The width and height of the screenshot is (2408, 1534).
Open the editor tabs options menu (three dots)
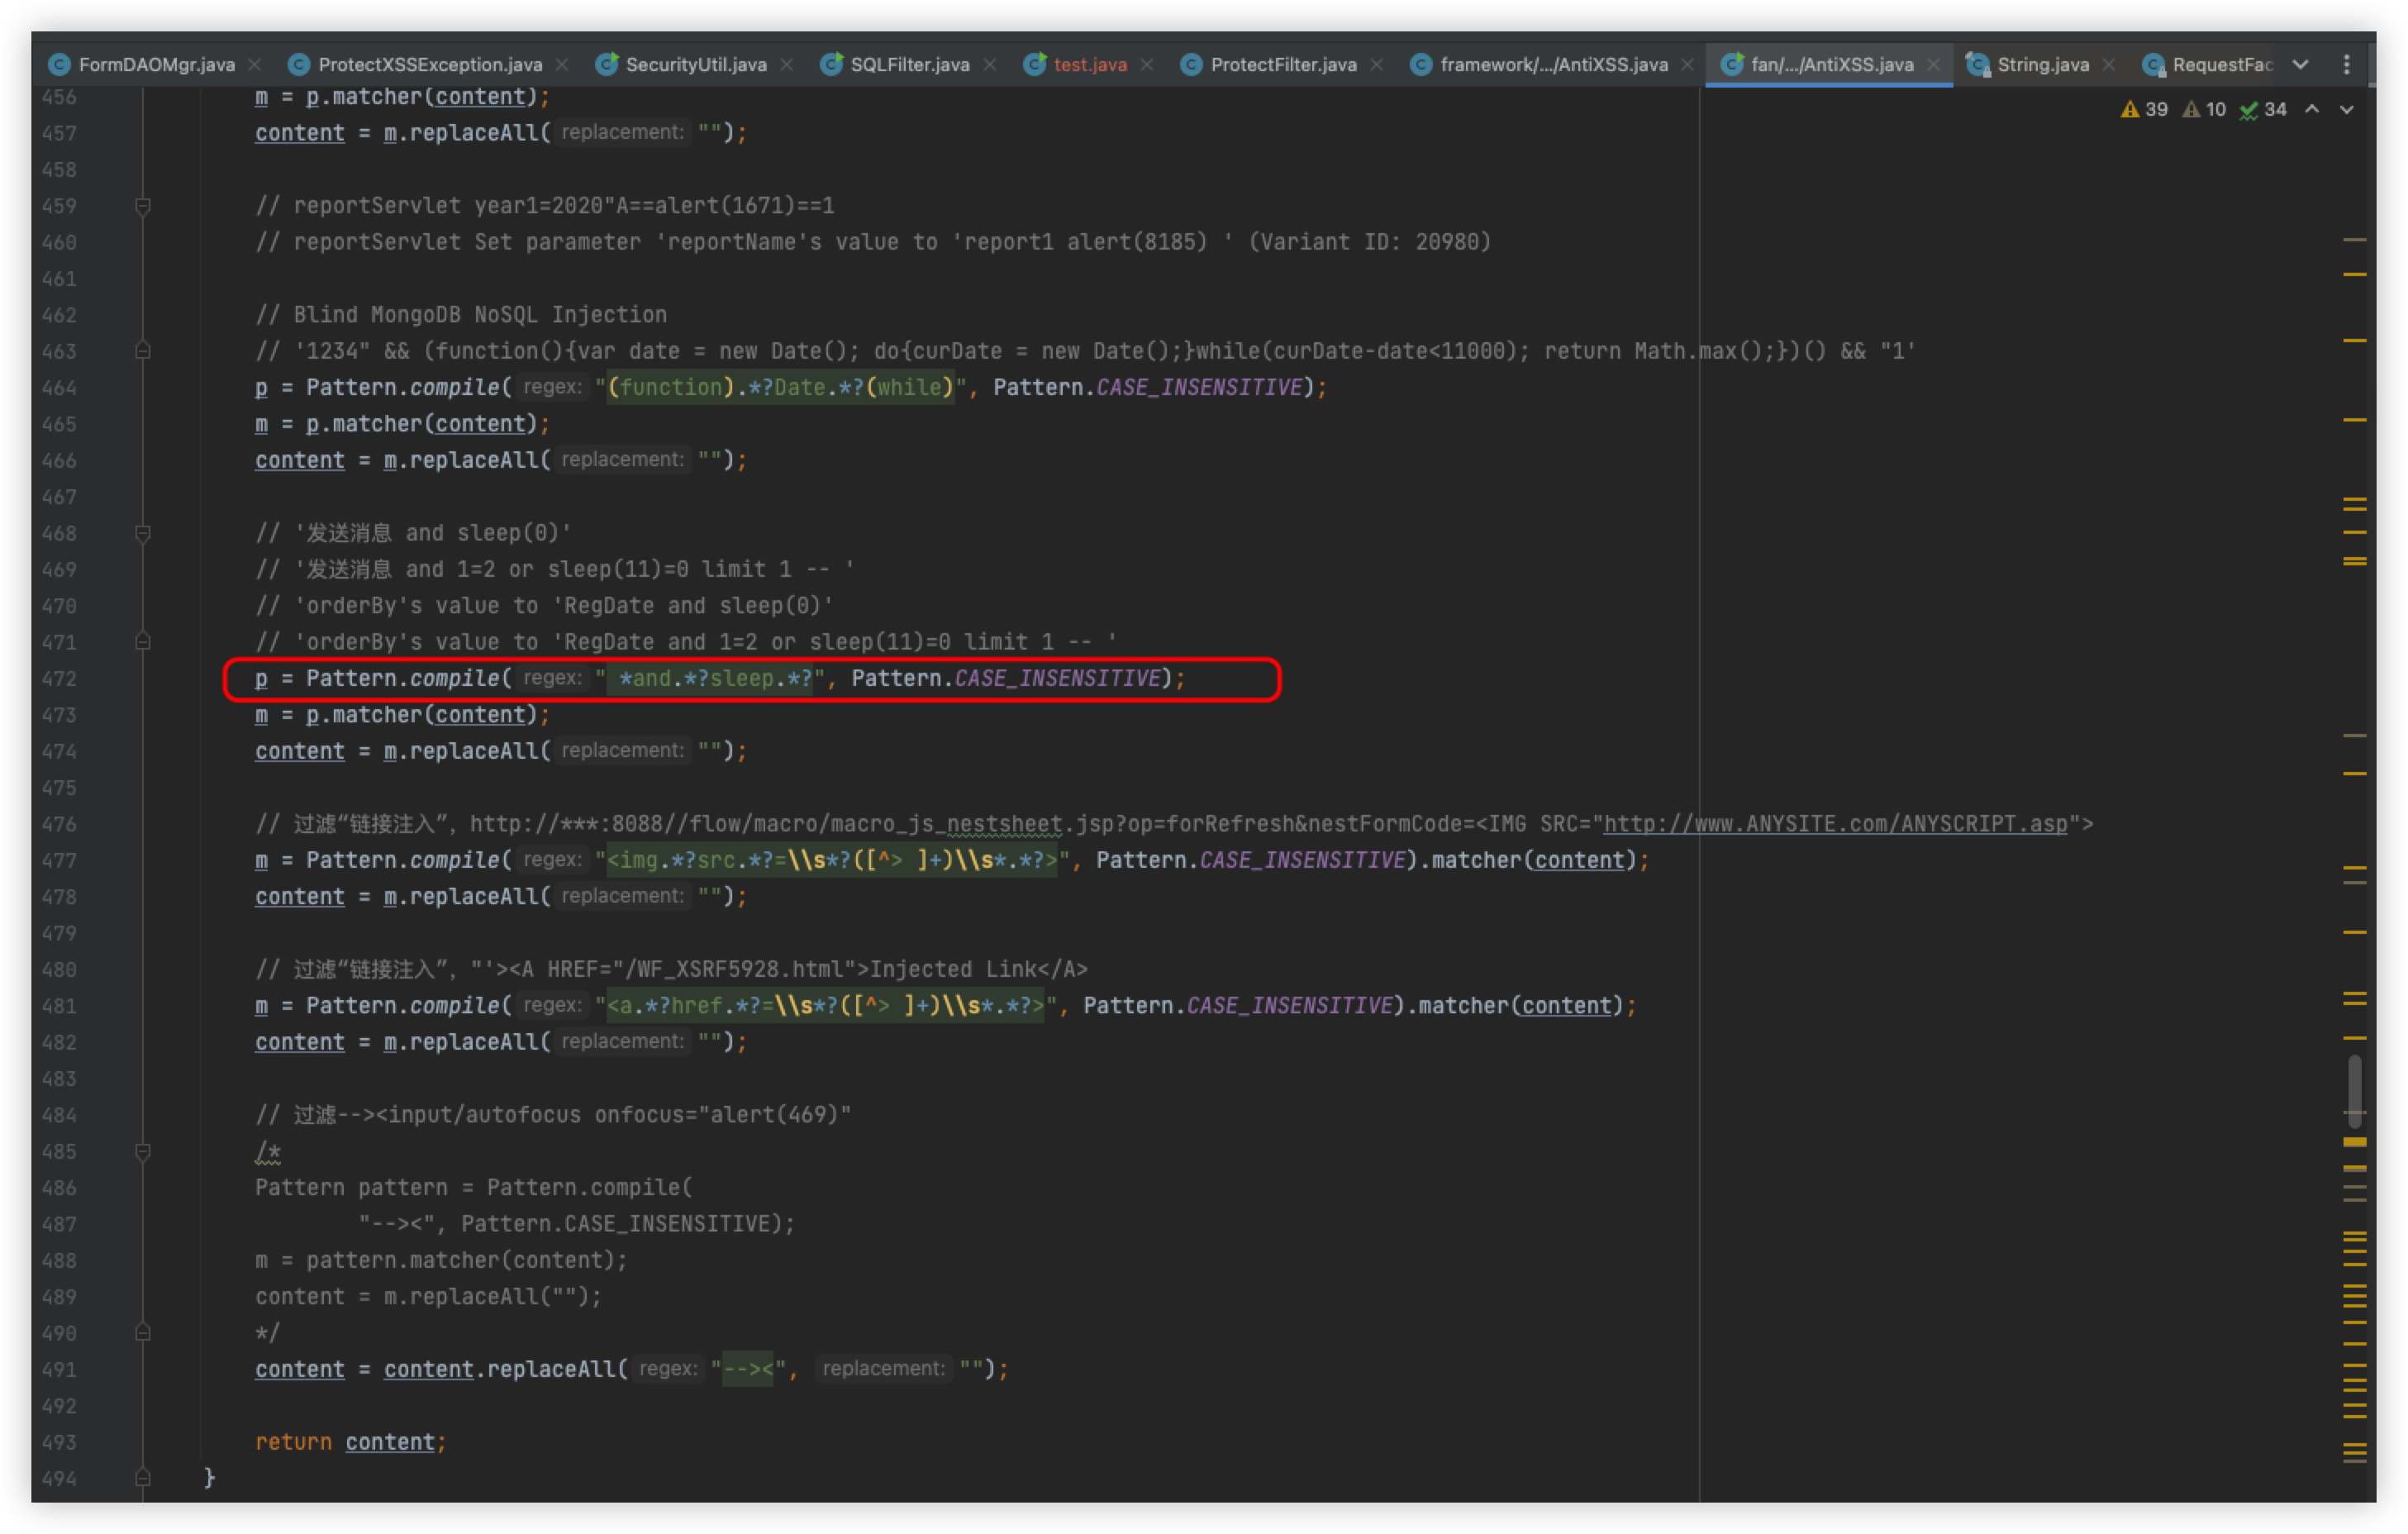point(2346,65)
